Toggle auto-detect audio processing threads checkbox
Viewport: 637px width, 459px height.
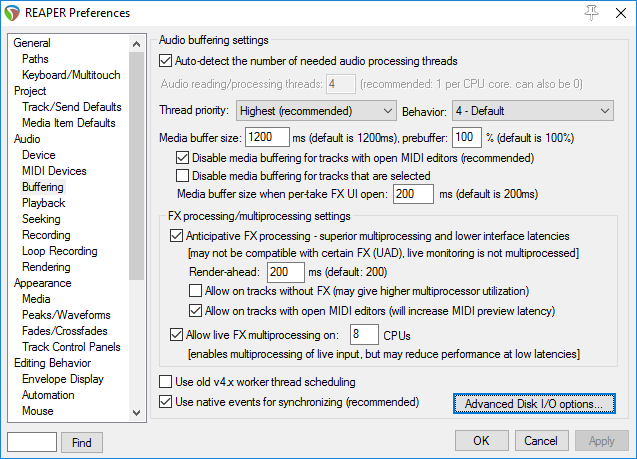tap(165, 61)
